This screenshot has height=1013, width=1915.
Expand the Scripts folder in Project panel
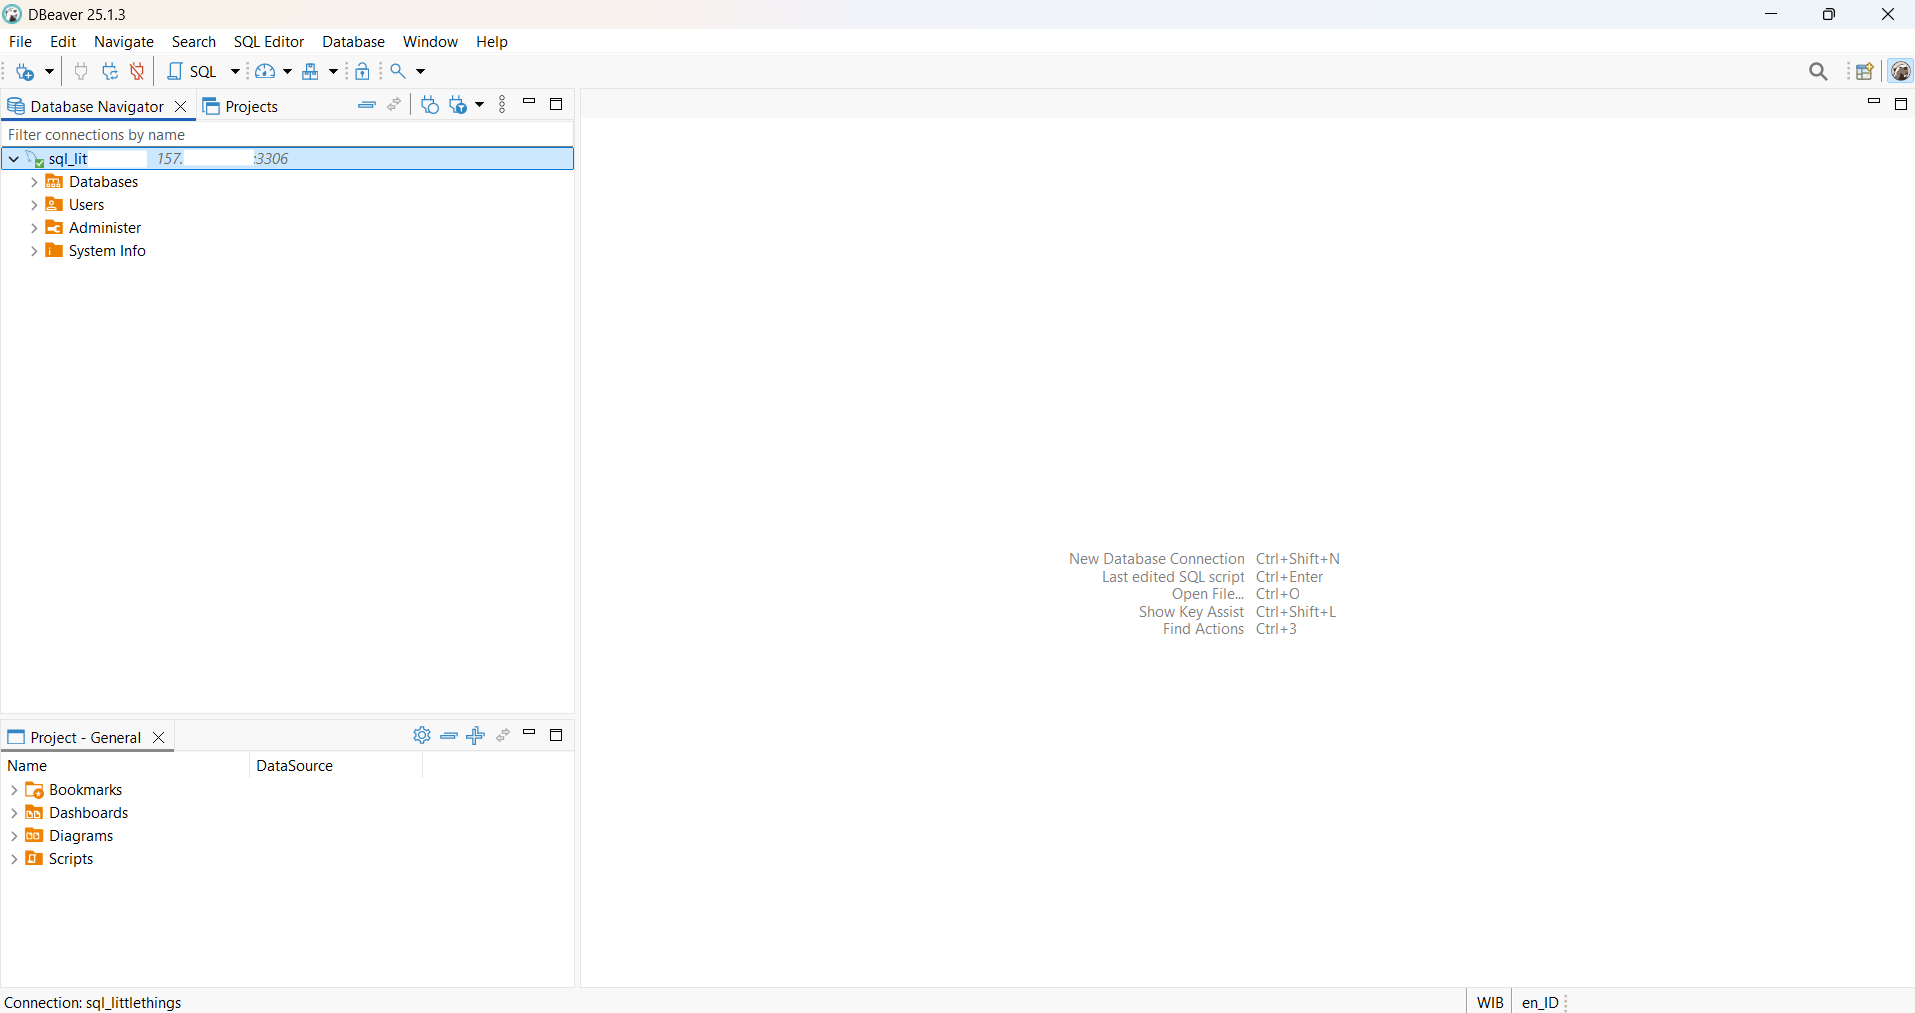pos(14,859)
